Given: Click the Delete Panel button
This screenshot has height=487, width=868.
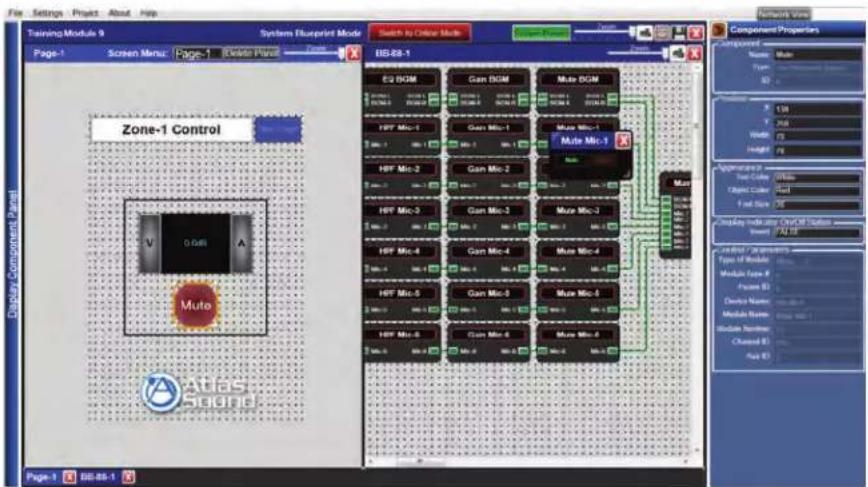Looking at the screenshot, I should (251, 53).
